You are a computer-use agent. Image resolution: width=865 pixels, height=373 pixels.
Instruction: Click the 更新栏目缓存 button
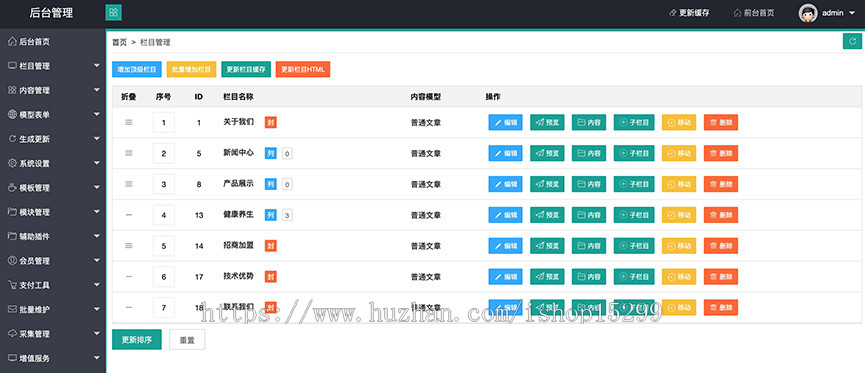pos(246,70)
